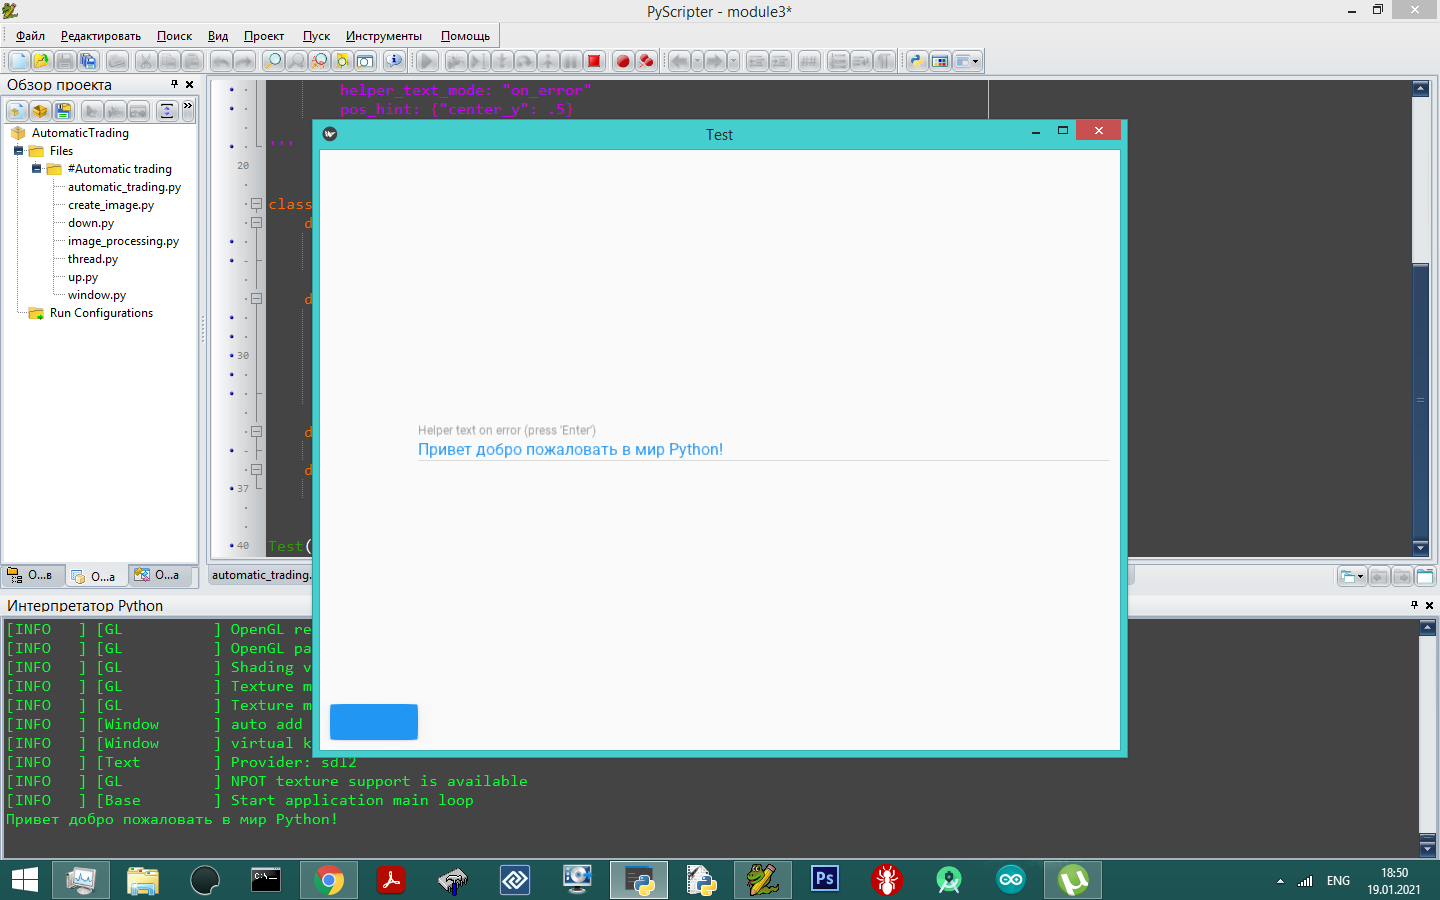Navigate forward with the toolbar right arrow
This screenshot has height=900, width=1440.
coord(714,61)
